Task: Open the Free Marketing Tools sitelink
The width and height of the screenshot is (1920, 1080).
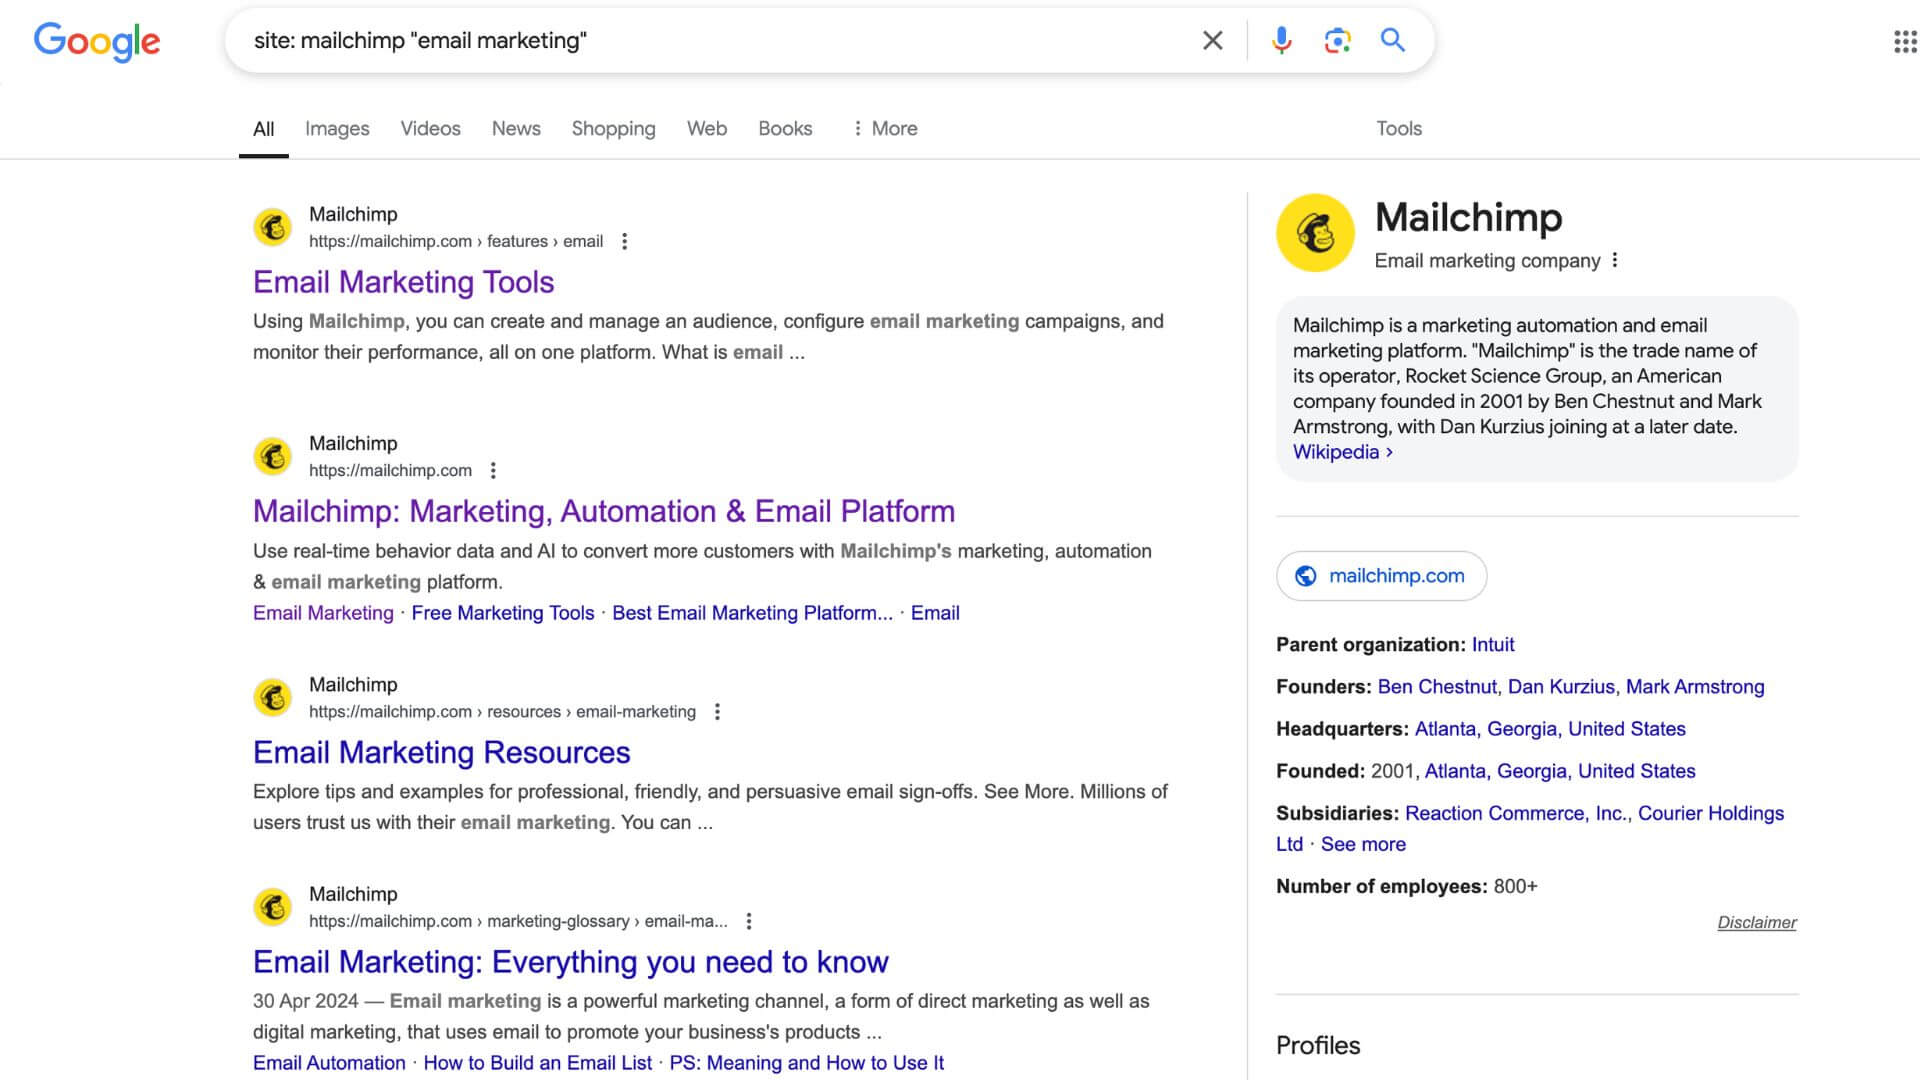Action: 503,613
